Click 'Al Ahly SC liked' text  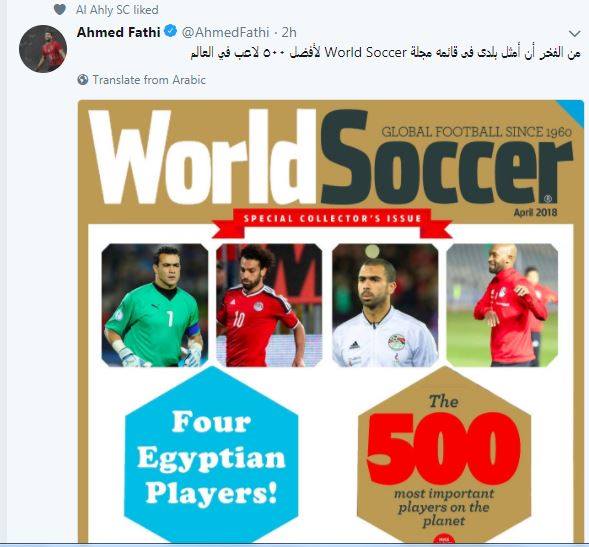coord(117,9)
